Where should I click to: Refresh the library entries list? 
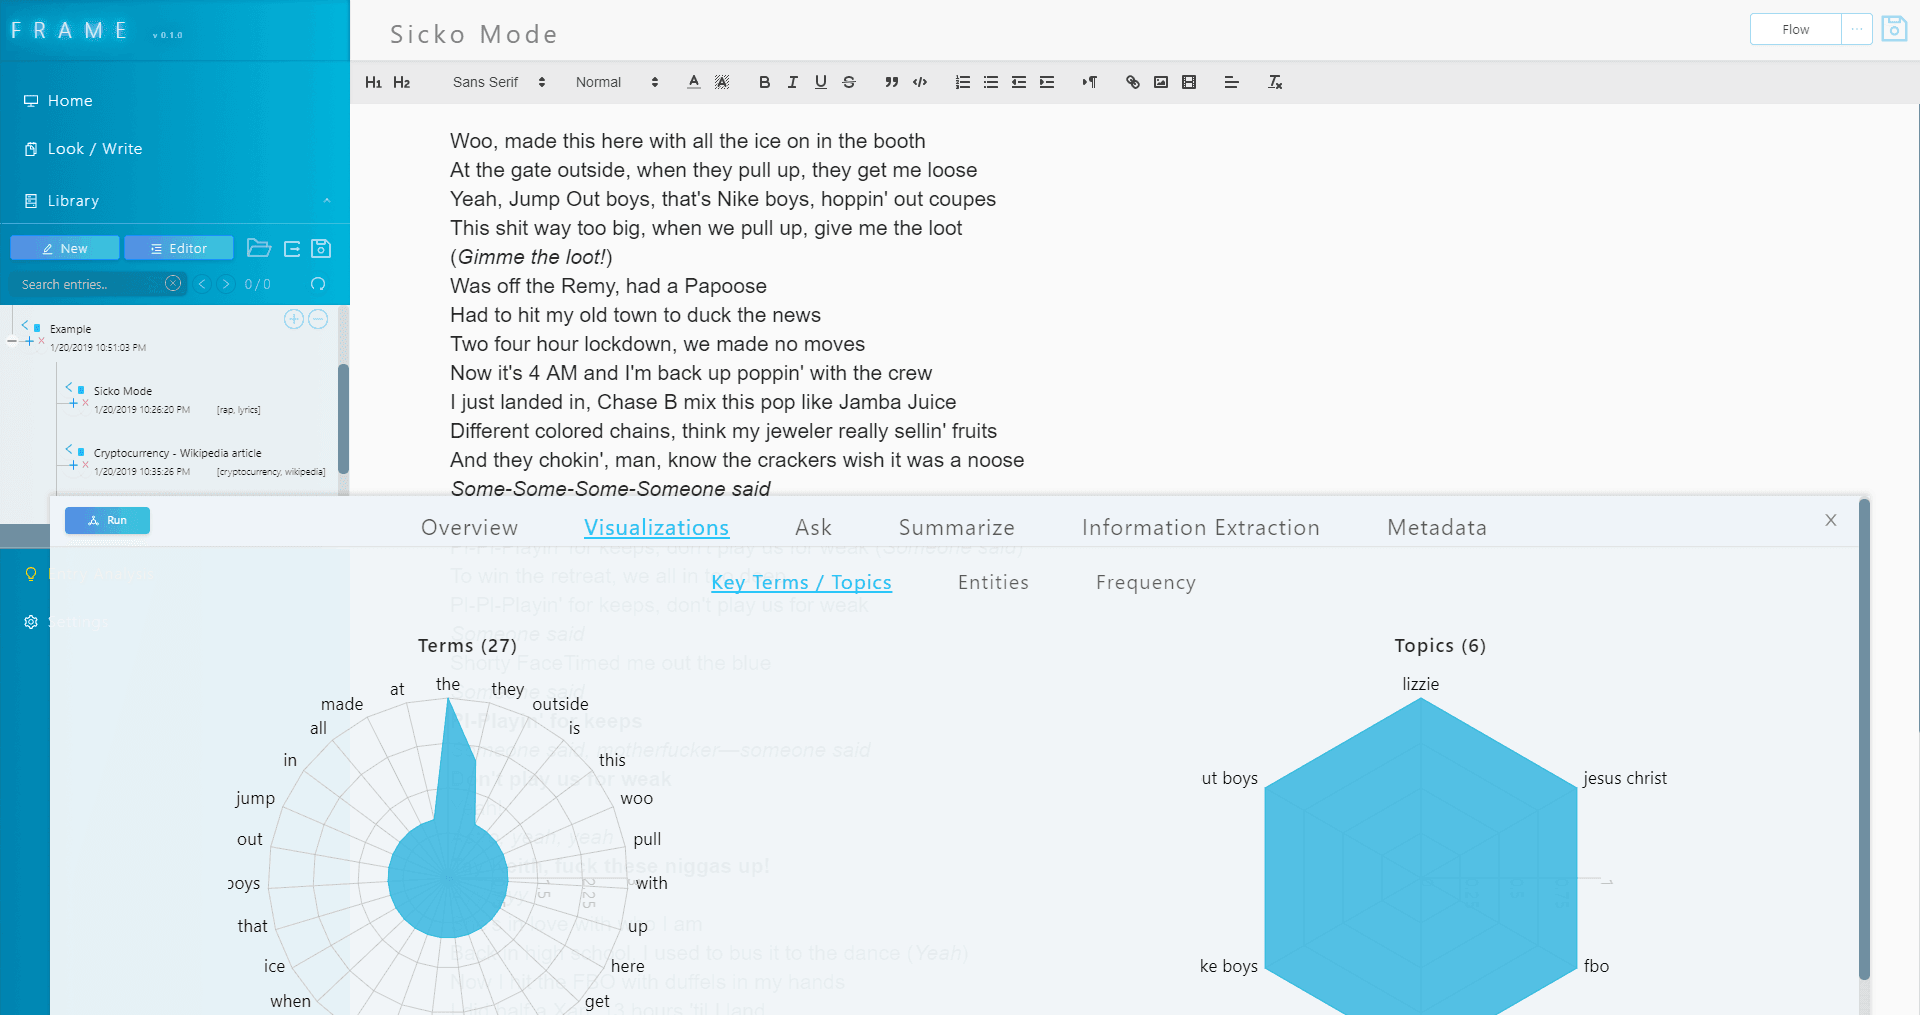point(318,284)
